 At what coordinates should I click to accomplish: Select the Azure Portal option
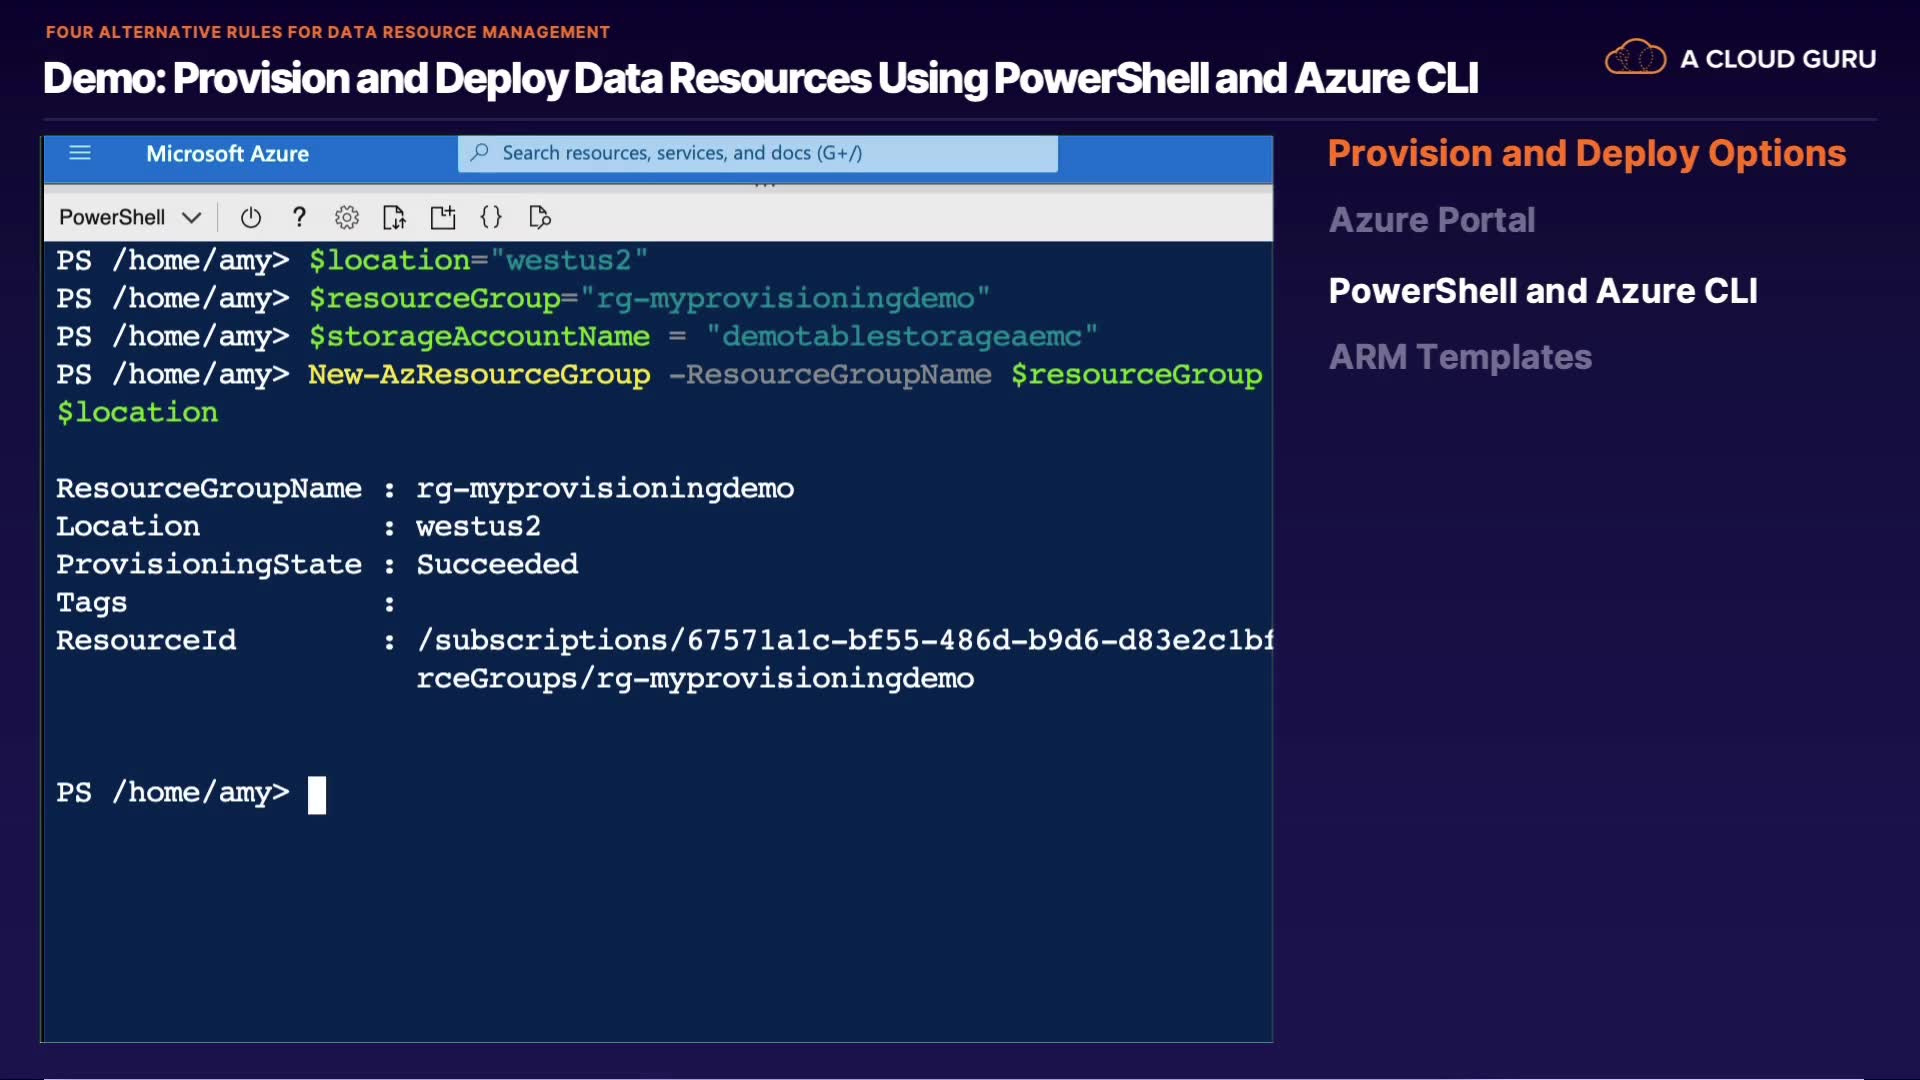point(1431,220)
